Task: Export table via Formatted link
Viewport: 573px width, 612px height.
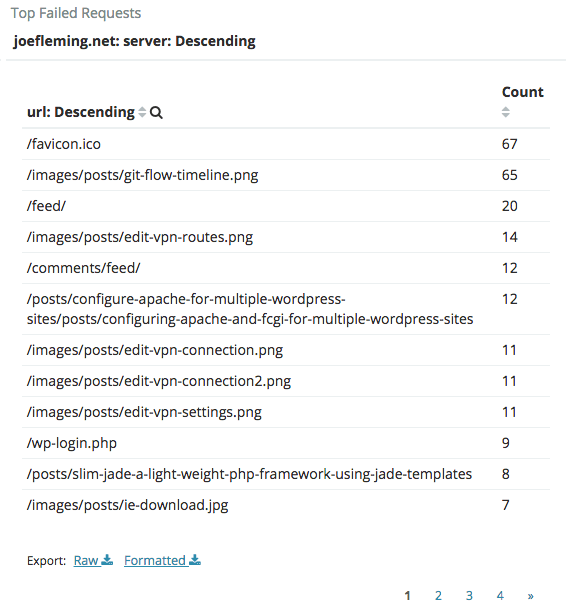Action: point(155,560)
